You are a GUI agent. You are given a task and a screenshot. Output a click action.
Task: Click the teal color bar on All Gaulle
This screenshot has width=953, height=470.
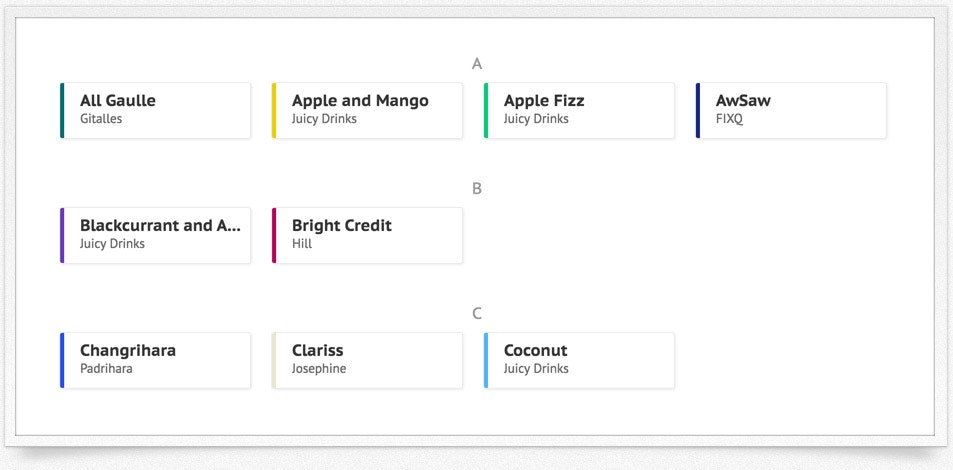(62, 110)
